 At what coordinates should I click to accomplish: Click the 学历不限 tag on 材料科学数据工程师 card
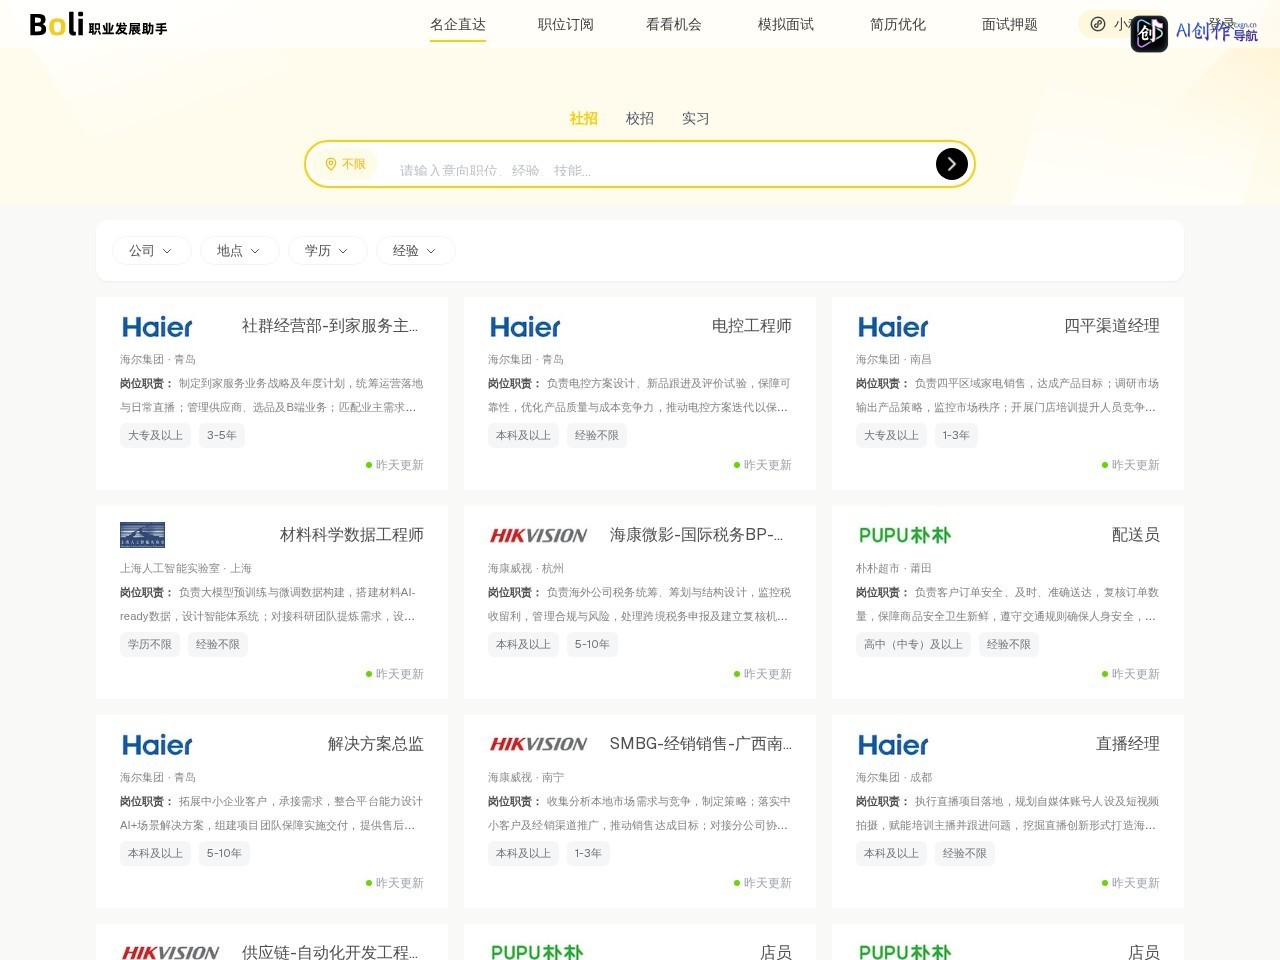pyautogui.click(x=150, y=644)
